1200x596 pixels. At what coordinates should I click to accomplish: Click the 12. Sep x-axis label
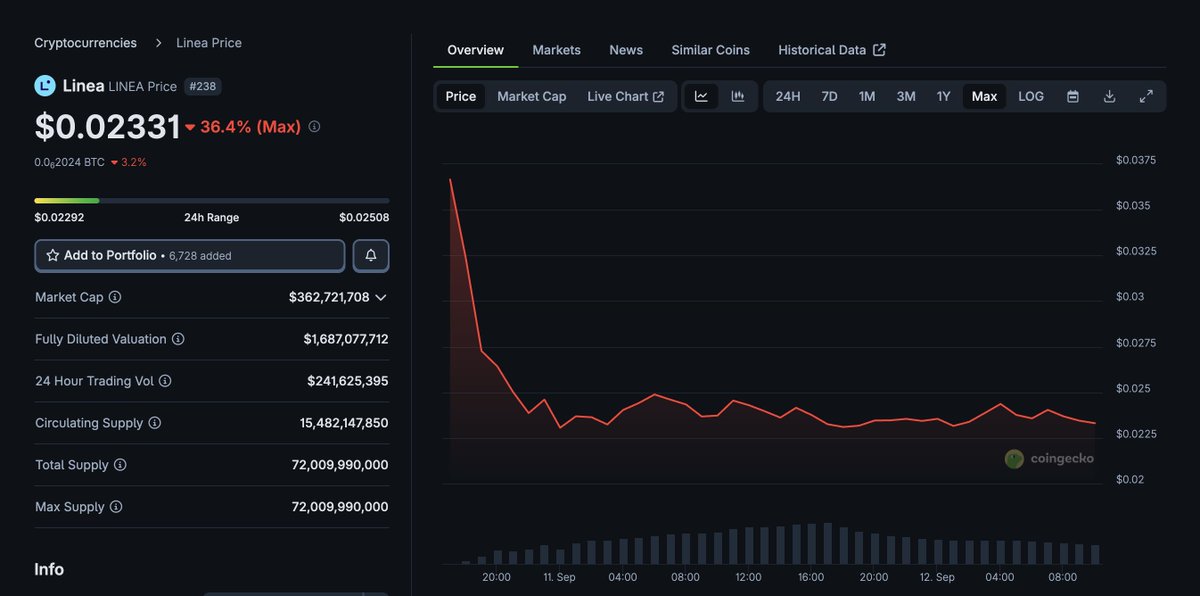tap(937, 577)
